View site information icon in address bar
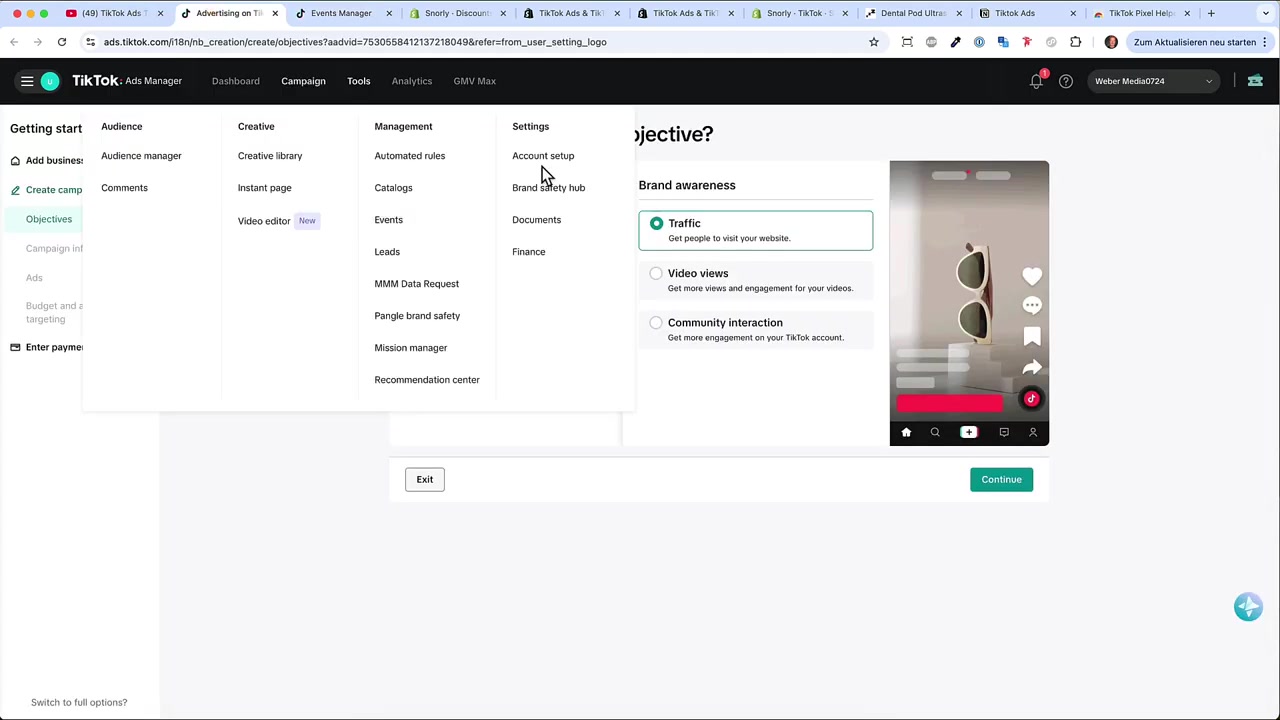The width and height of the screenshot is (1280, 720). tap(91, 42)
